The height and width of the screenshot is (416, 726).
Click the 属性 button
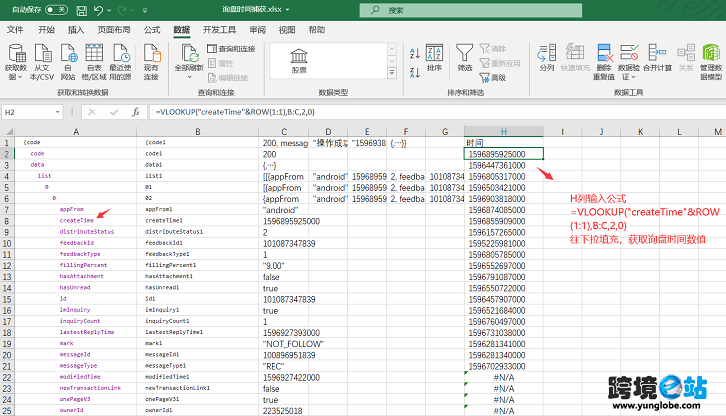pyautogui.click(x=221, y=63)
